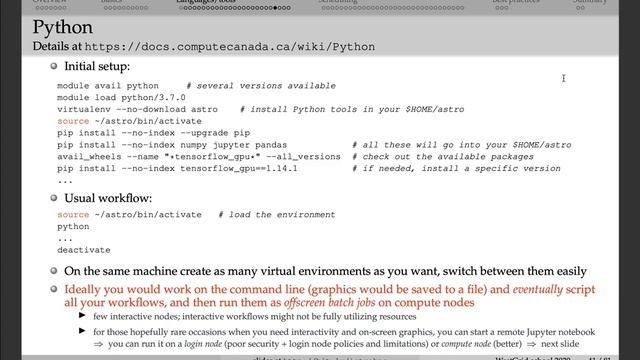Click the "next slide" text at the bottom
Viewport: 640px width, 360px height.
point(560,344)
